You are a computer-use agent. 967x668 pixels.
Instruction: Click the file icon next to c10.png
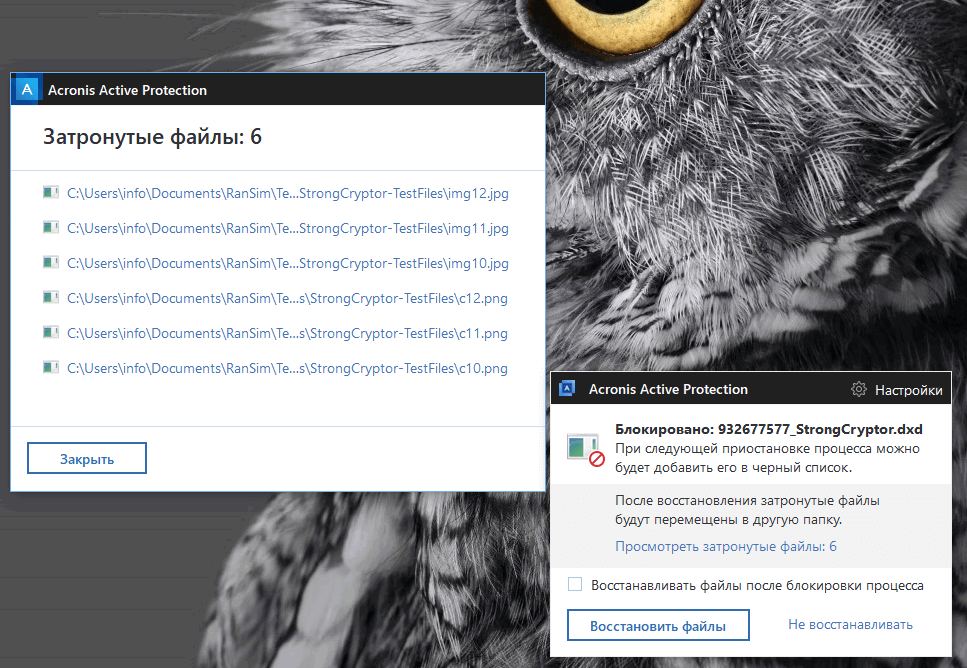tap(51, 368)
